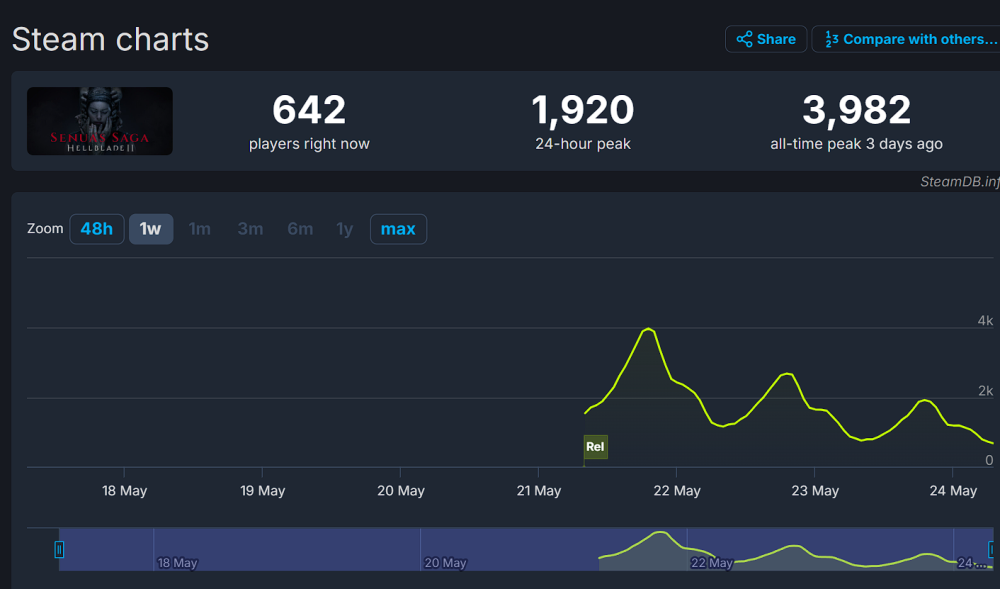Select the 1w zoom range
The height and width of the screenshot is (589, 1000).
coord(150,229)
